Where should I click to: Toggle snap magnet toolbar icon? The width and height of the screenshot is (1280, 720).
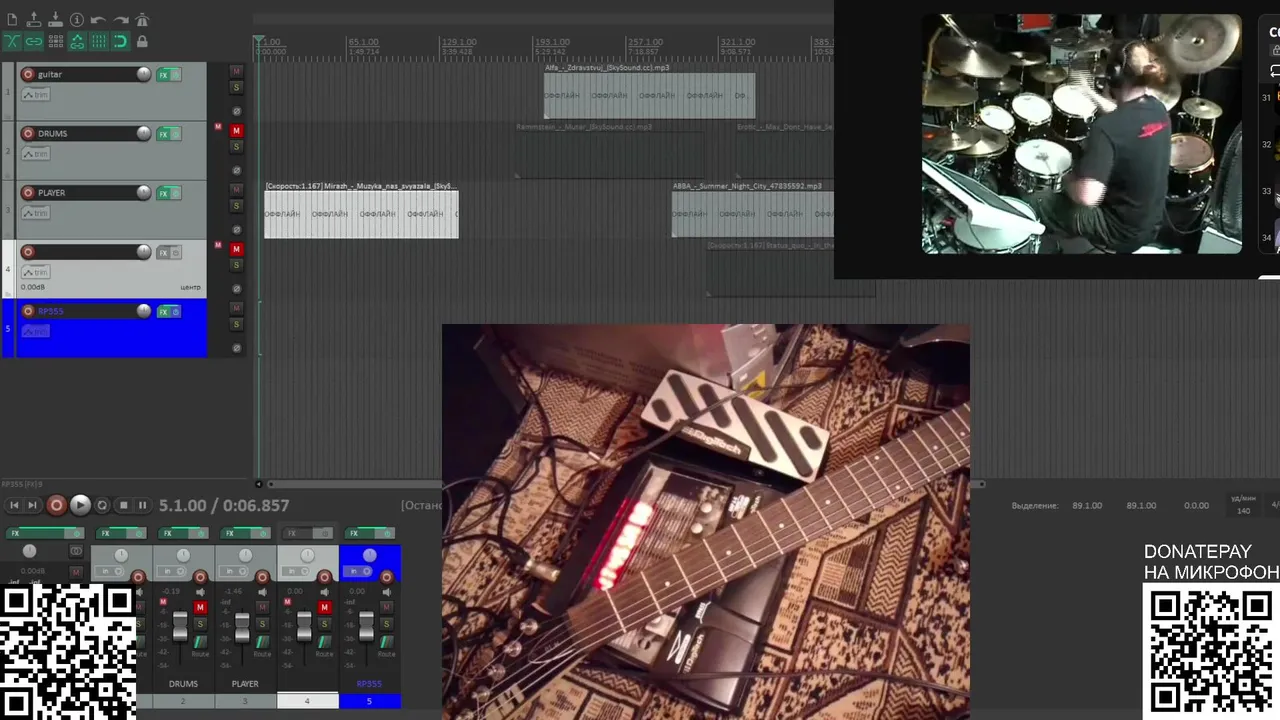120,41
